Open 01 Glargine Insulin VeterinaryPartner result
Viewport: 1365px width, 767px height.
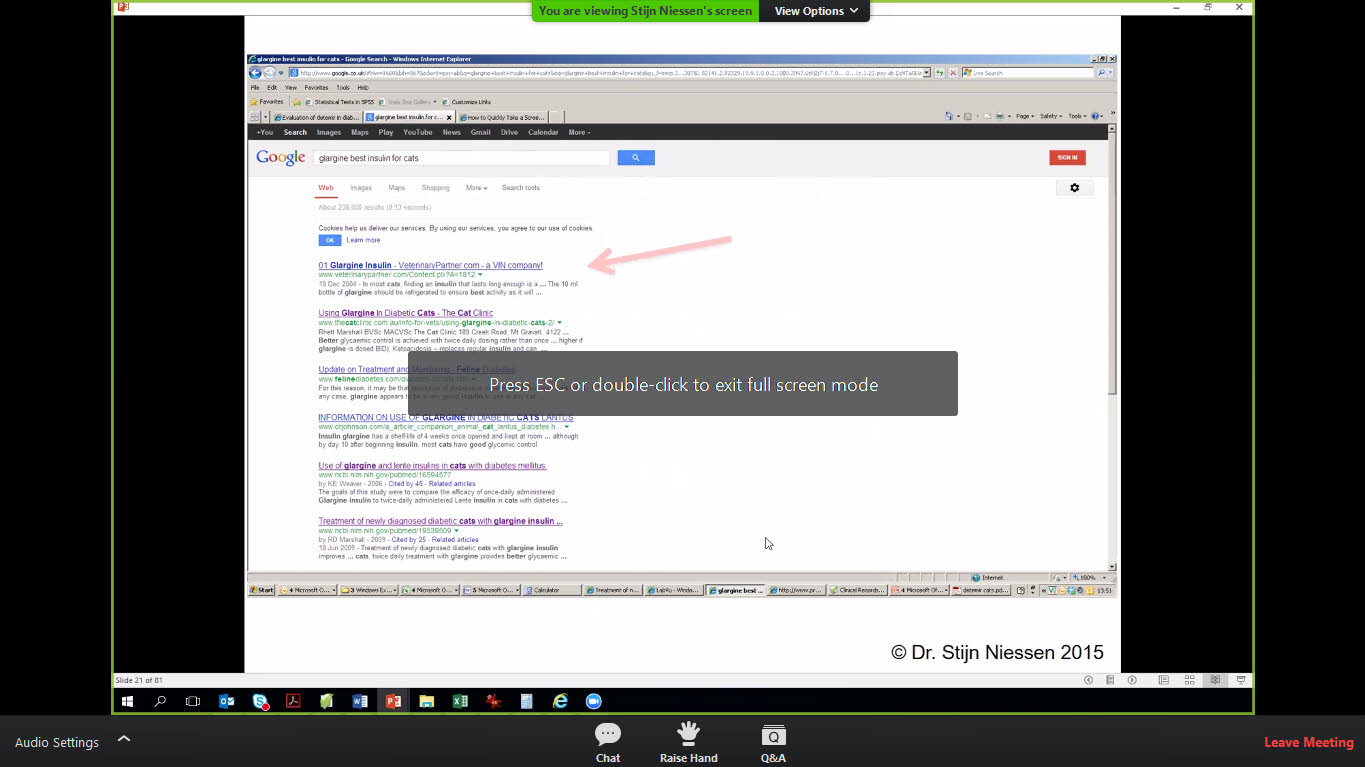tap(430, 265)
